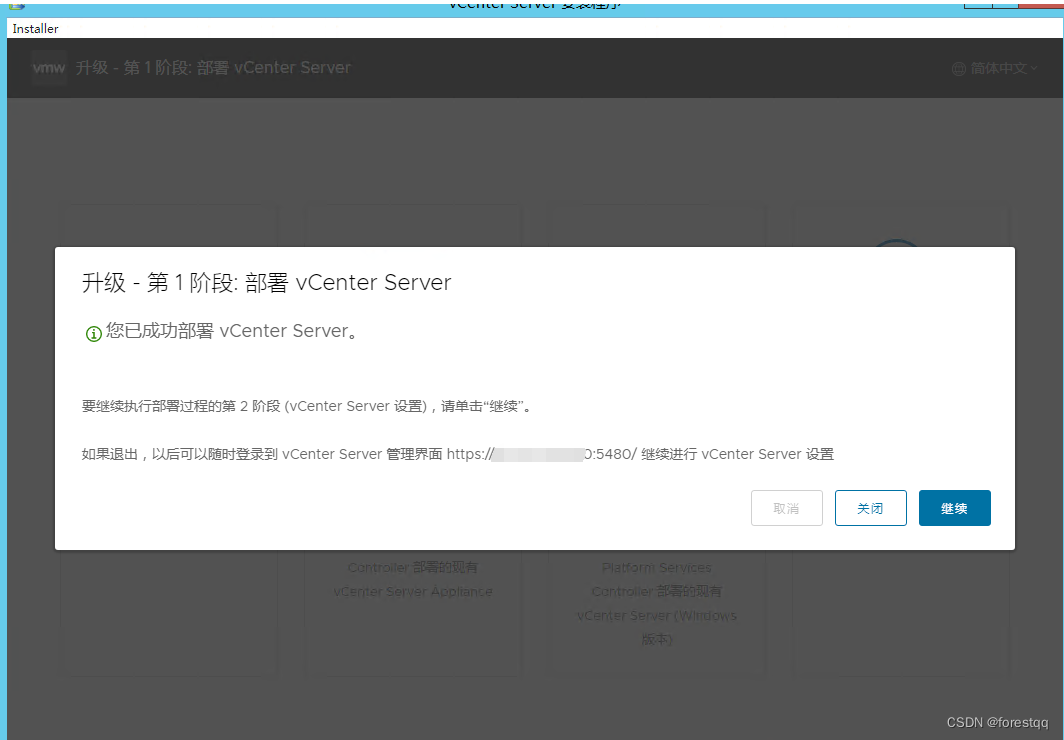The width and height of the screenshot is (1064, 740).
Task: Click the https management URL text
Action: click(x=542, y=454)
